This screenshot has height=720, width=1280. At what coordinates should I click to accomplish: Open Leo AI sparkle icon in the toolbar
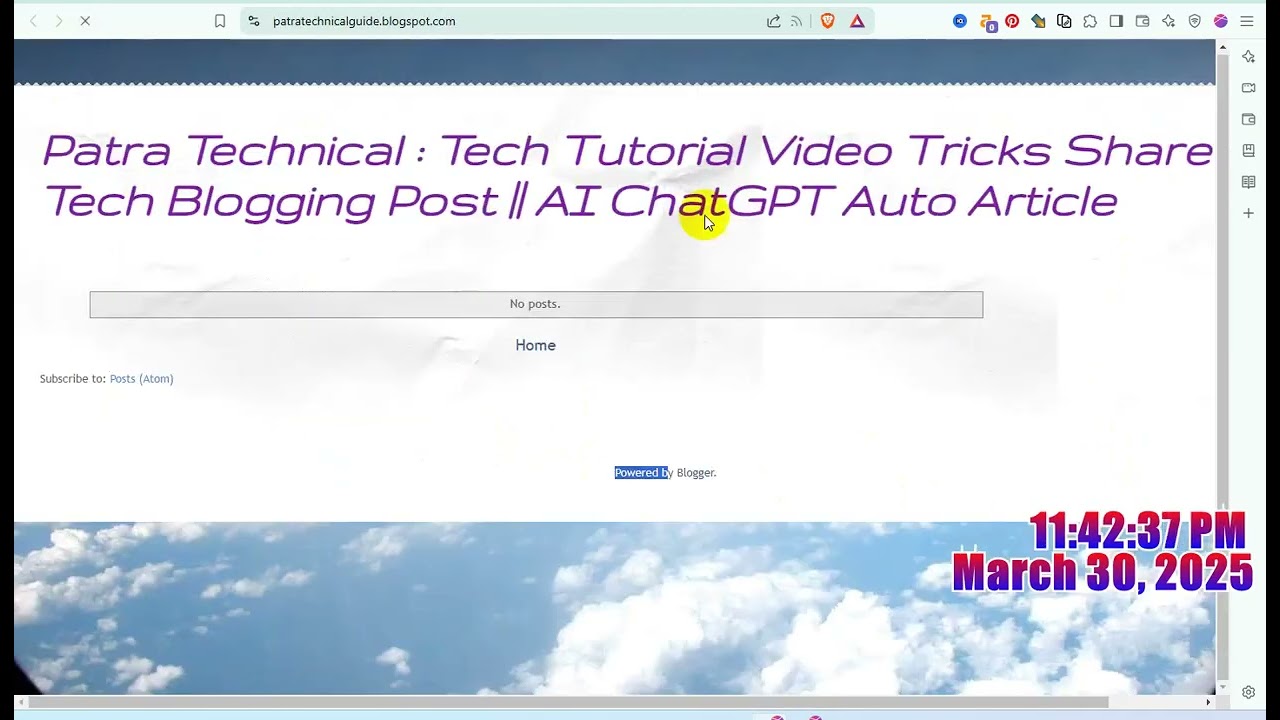pyautogui.click(x=1168, y=21)
